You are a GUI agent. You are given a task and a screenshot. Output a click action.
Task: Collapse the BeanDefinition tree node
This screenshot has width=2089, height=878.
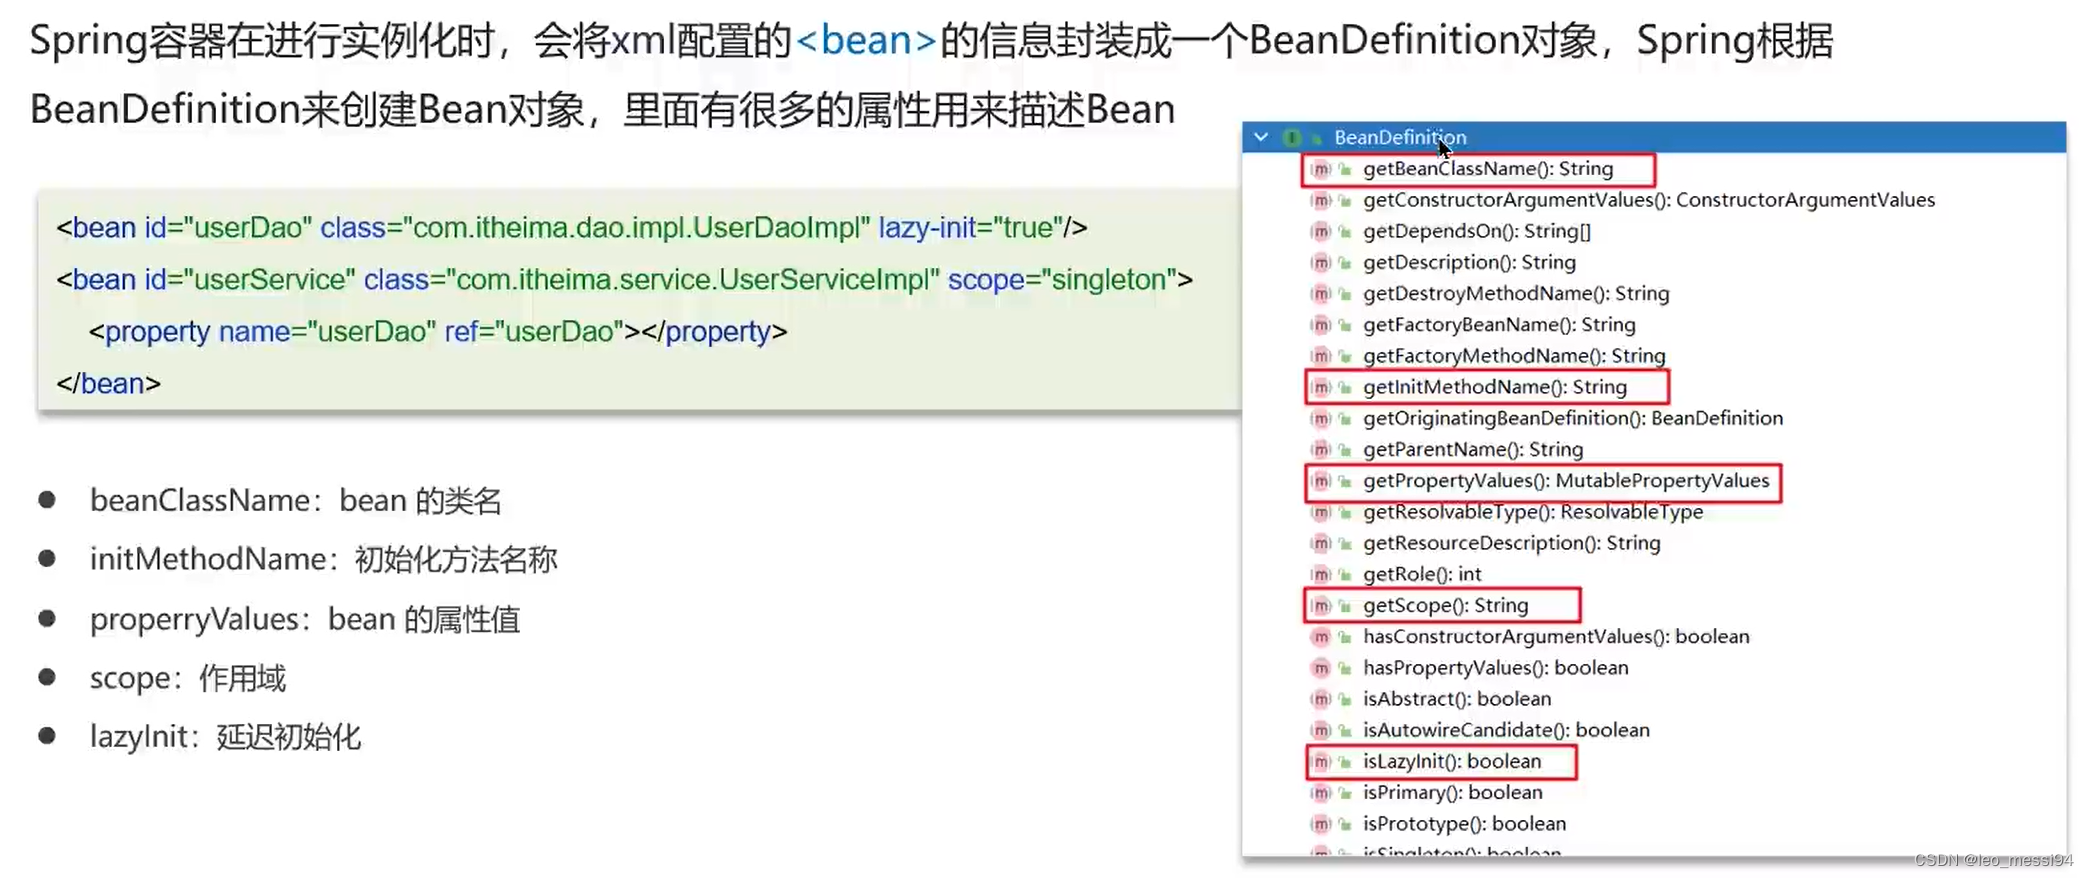pos(1261,137)
